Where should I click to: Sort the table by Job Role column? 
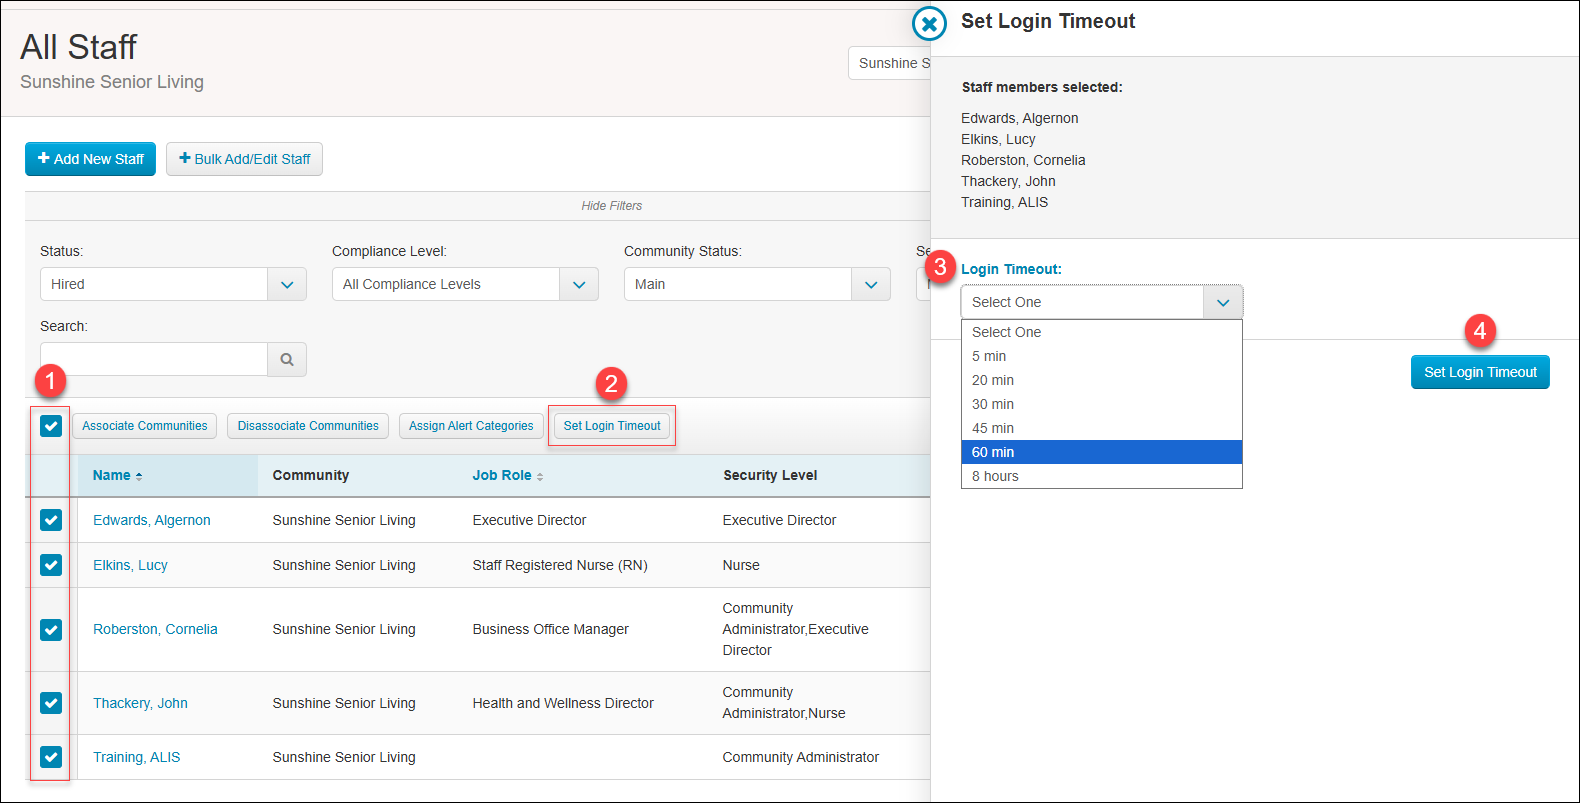pyautogui.click(x=508, y=476)
